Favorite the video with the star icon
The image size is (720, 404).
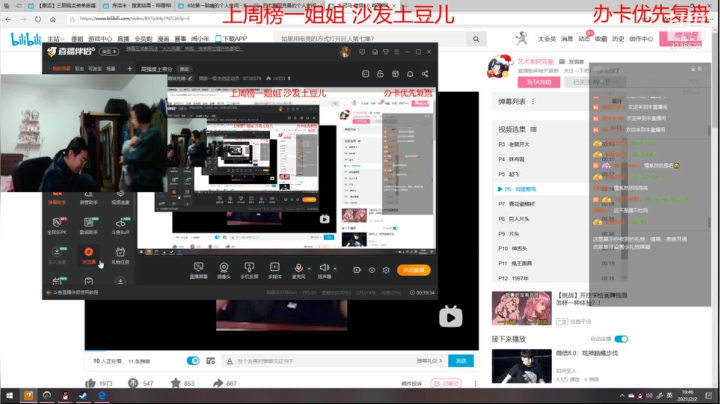[x=175, y=383]
